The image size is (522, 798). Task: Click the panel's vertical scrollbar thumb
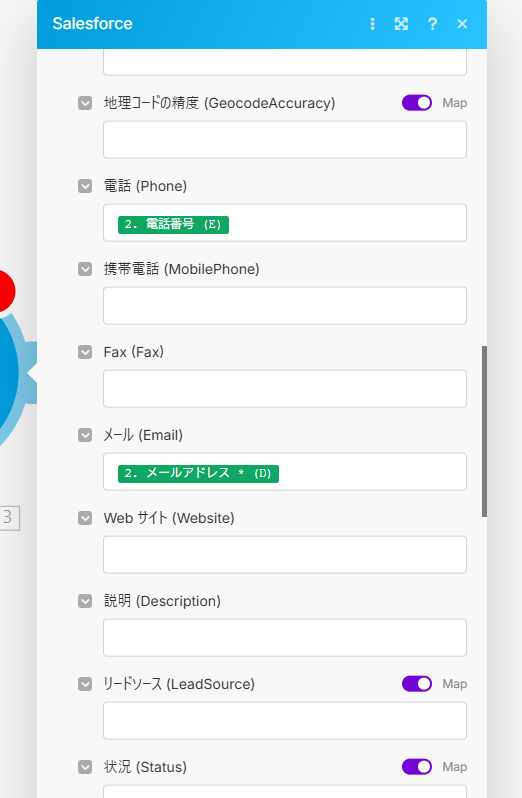(x=484, y=432)
